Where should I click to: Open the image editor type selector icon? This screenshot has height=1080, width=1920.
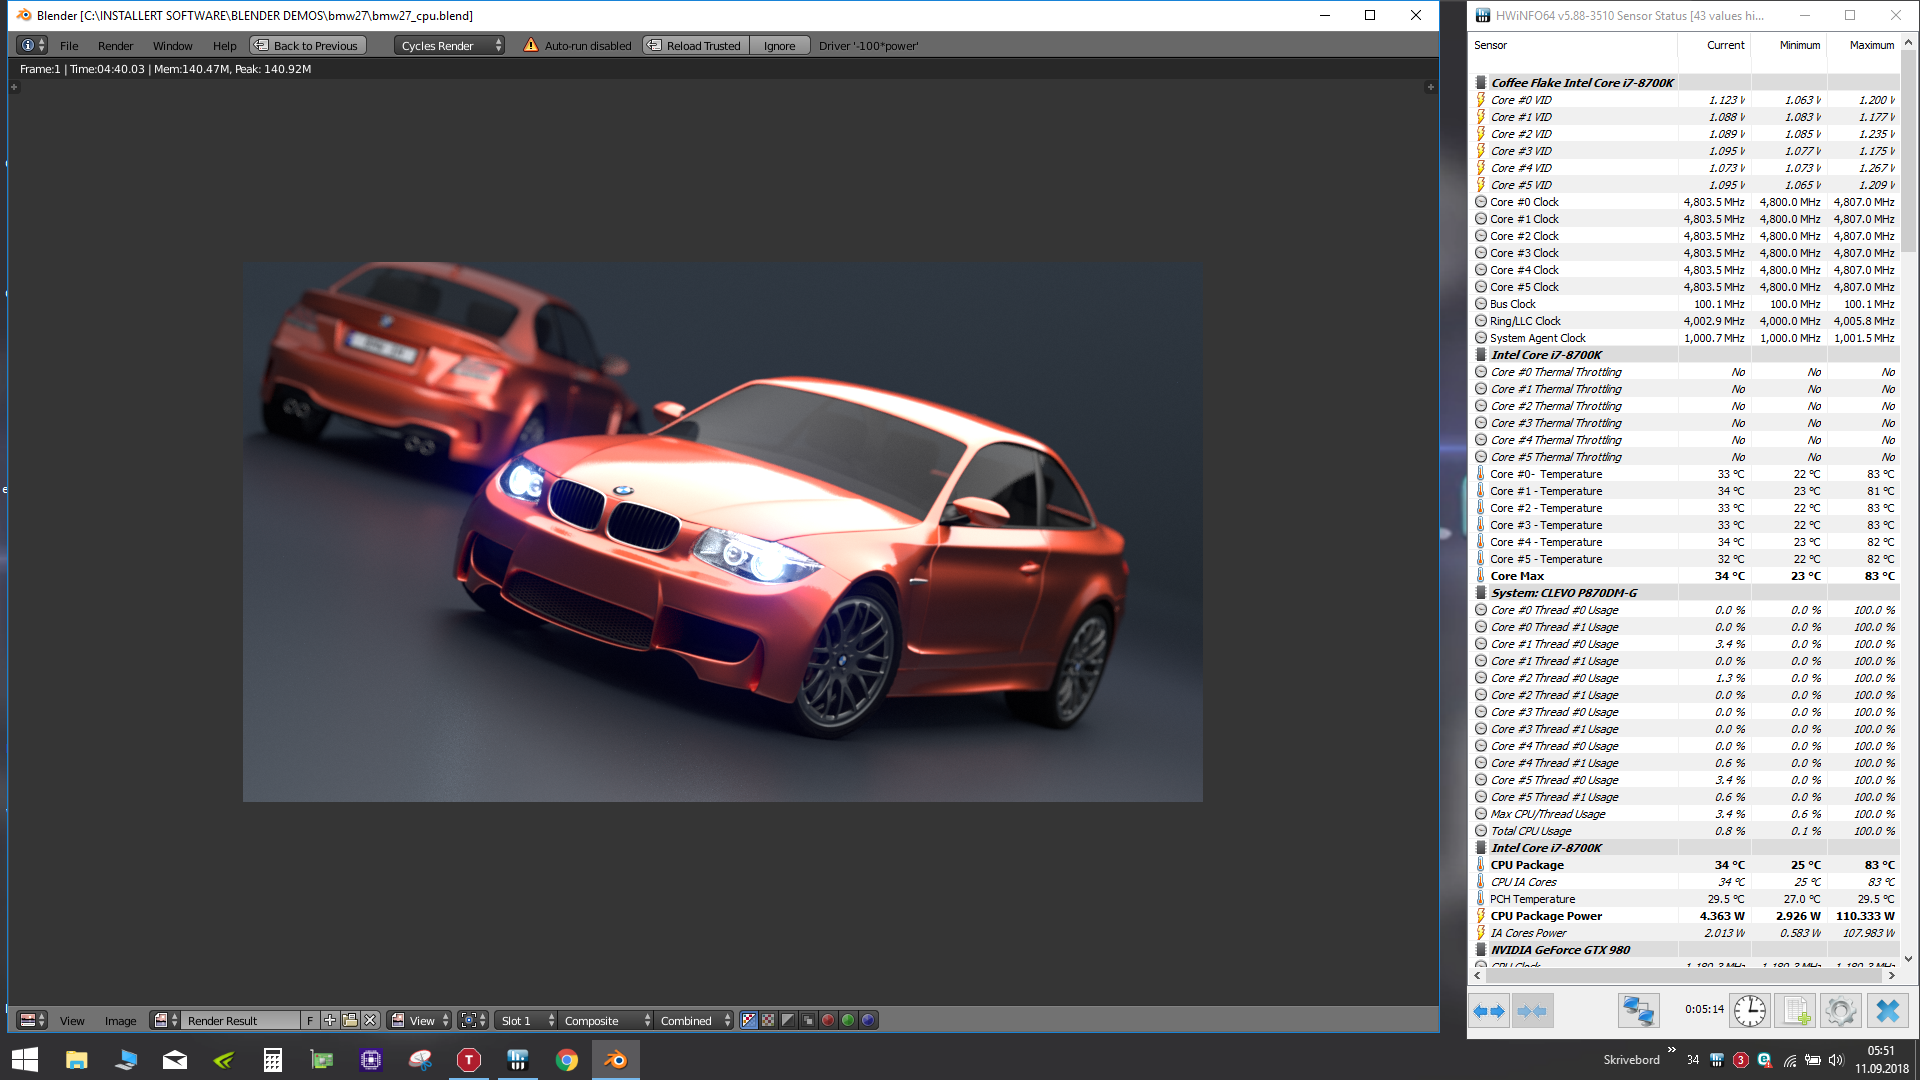pos(33,1020)
